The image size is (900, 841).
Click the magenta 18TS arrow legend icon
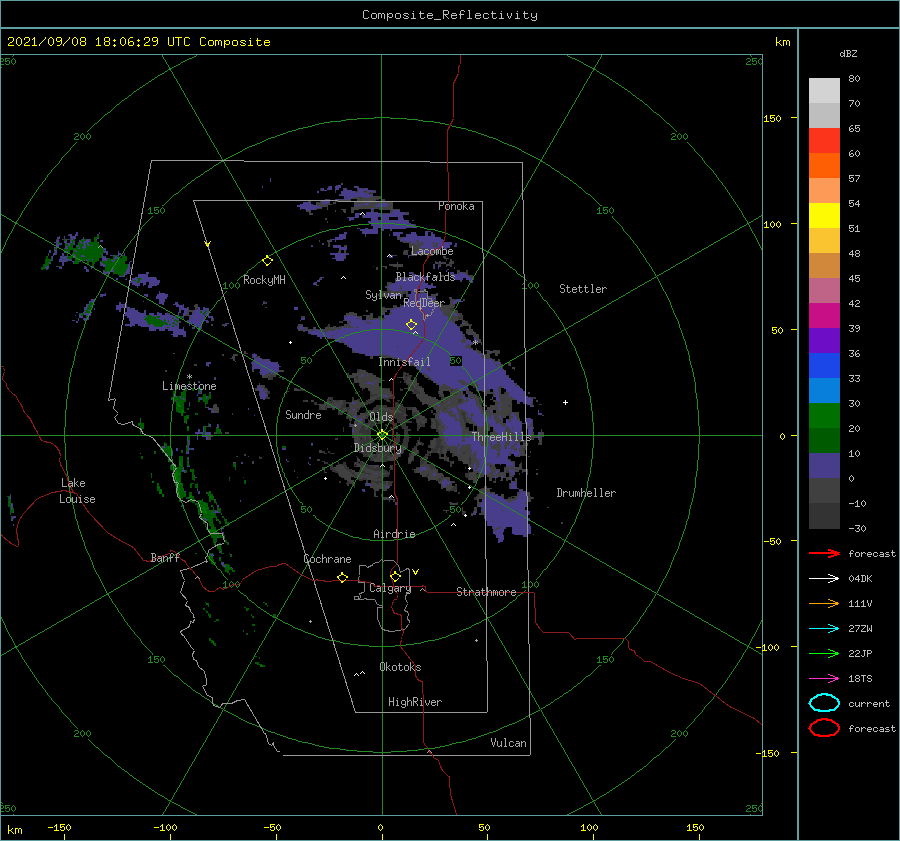click(x=824, y=679)
